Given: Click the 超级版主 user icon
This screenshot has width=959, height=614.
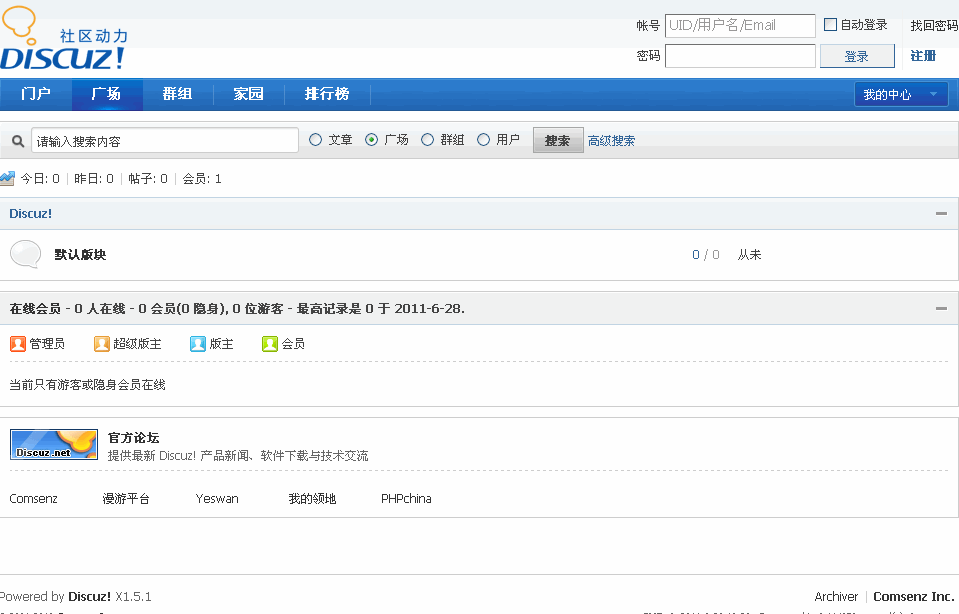Looking at the screenshot, I should coord(102,344).
